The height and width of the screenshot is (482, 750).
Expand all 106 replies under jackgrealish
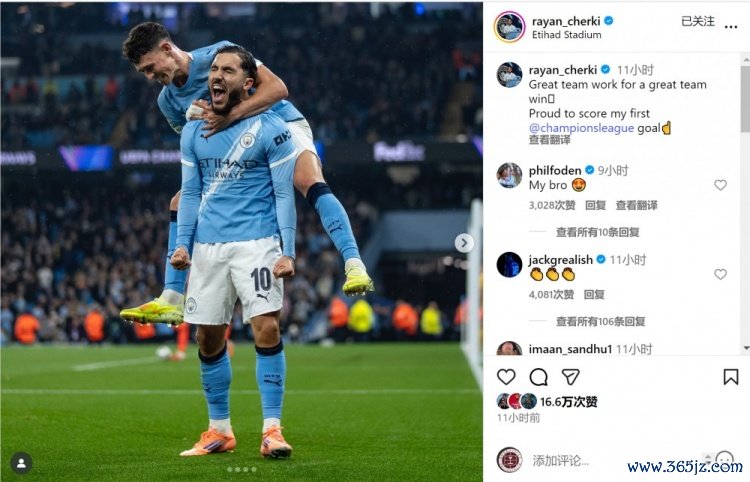point(600,321)
